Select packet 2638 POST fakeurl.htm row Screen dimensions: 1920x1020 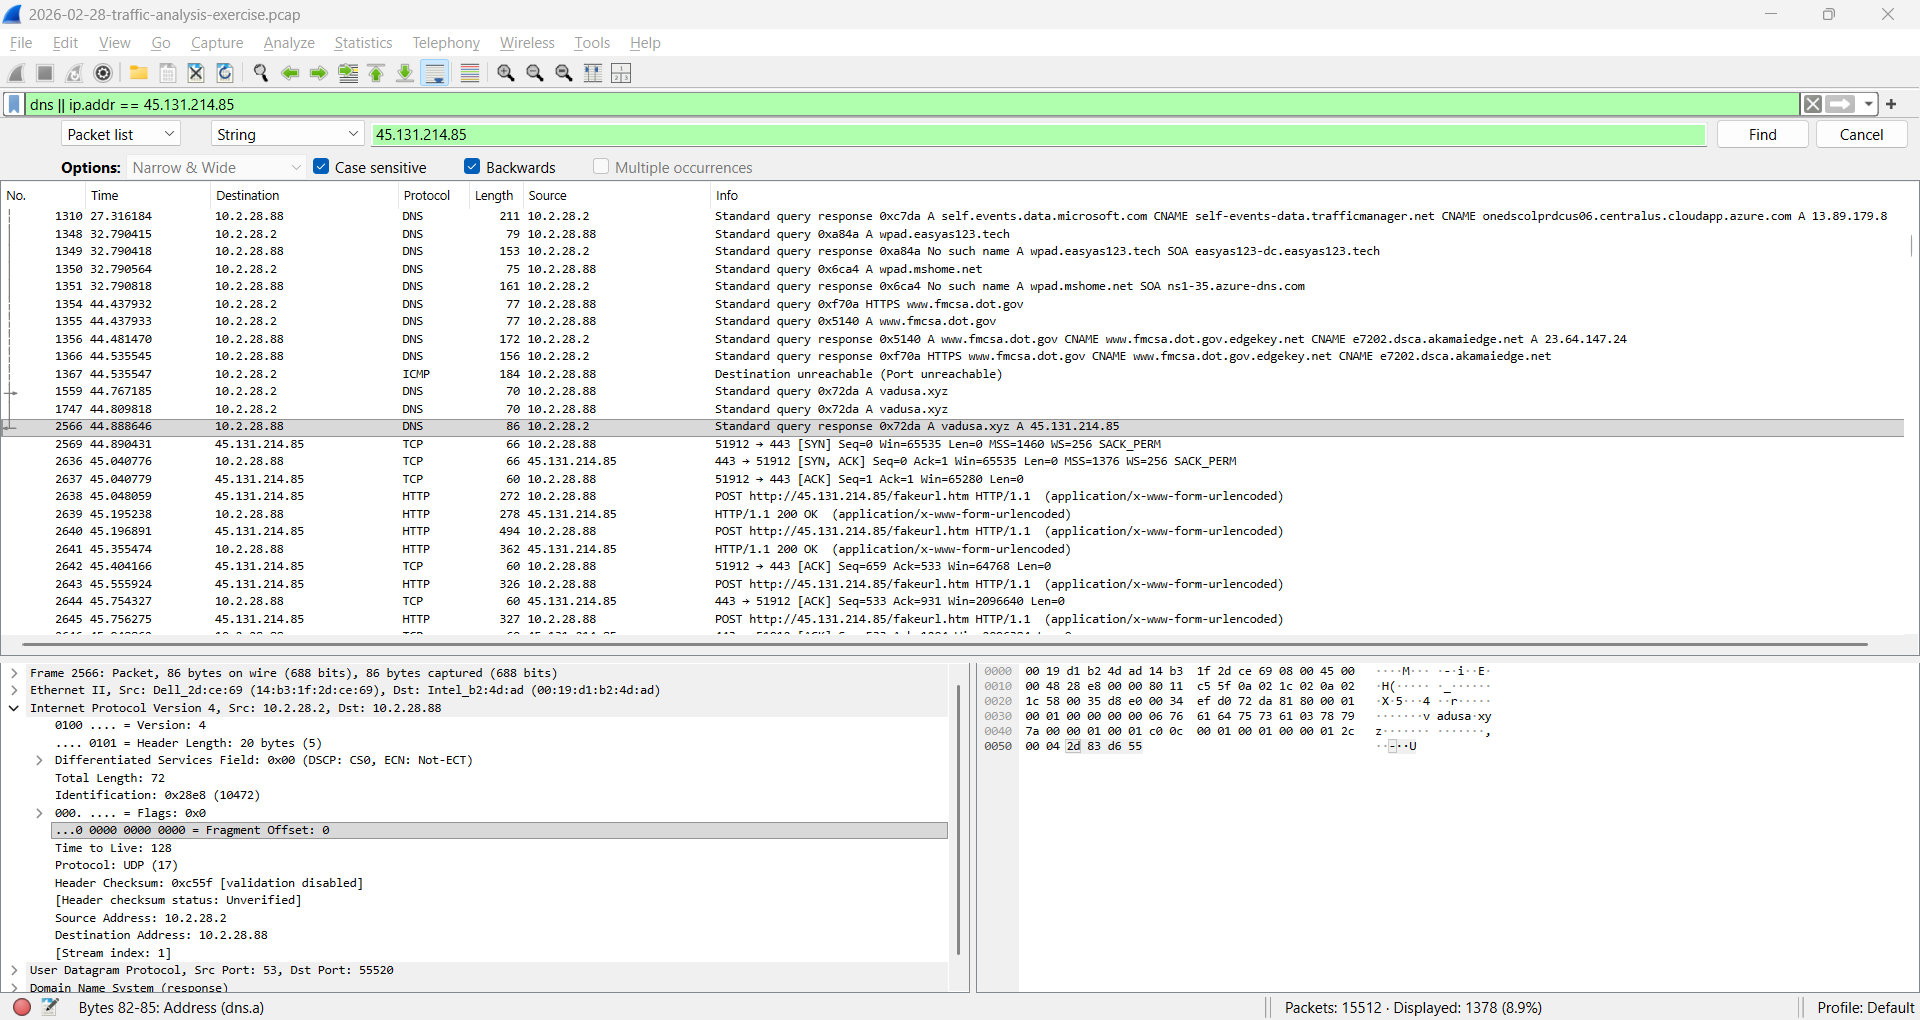point(954,496)
